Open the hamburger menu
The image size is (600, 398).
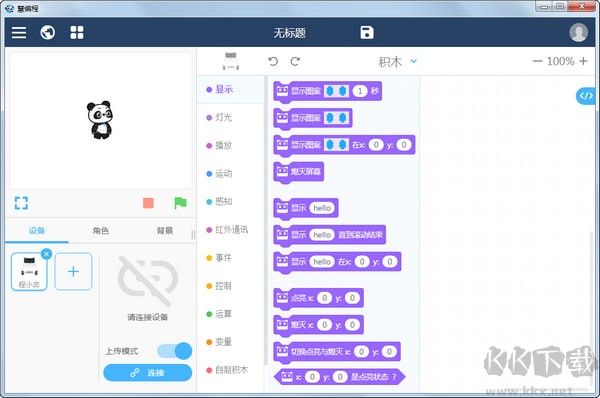19,33
